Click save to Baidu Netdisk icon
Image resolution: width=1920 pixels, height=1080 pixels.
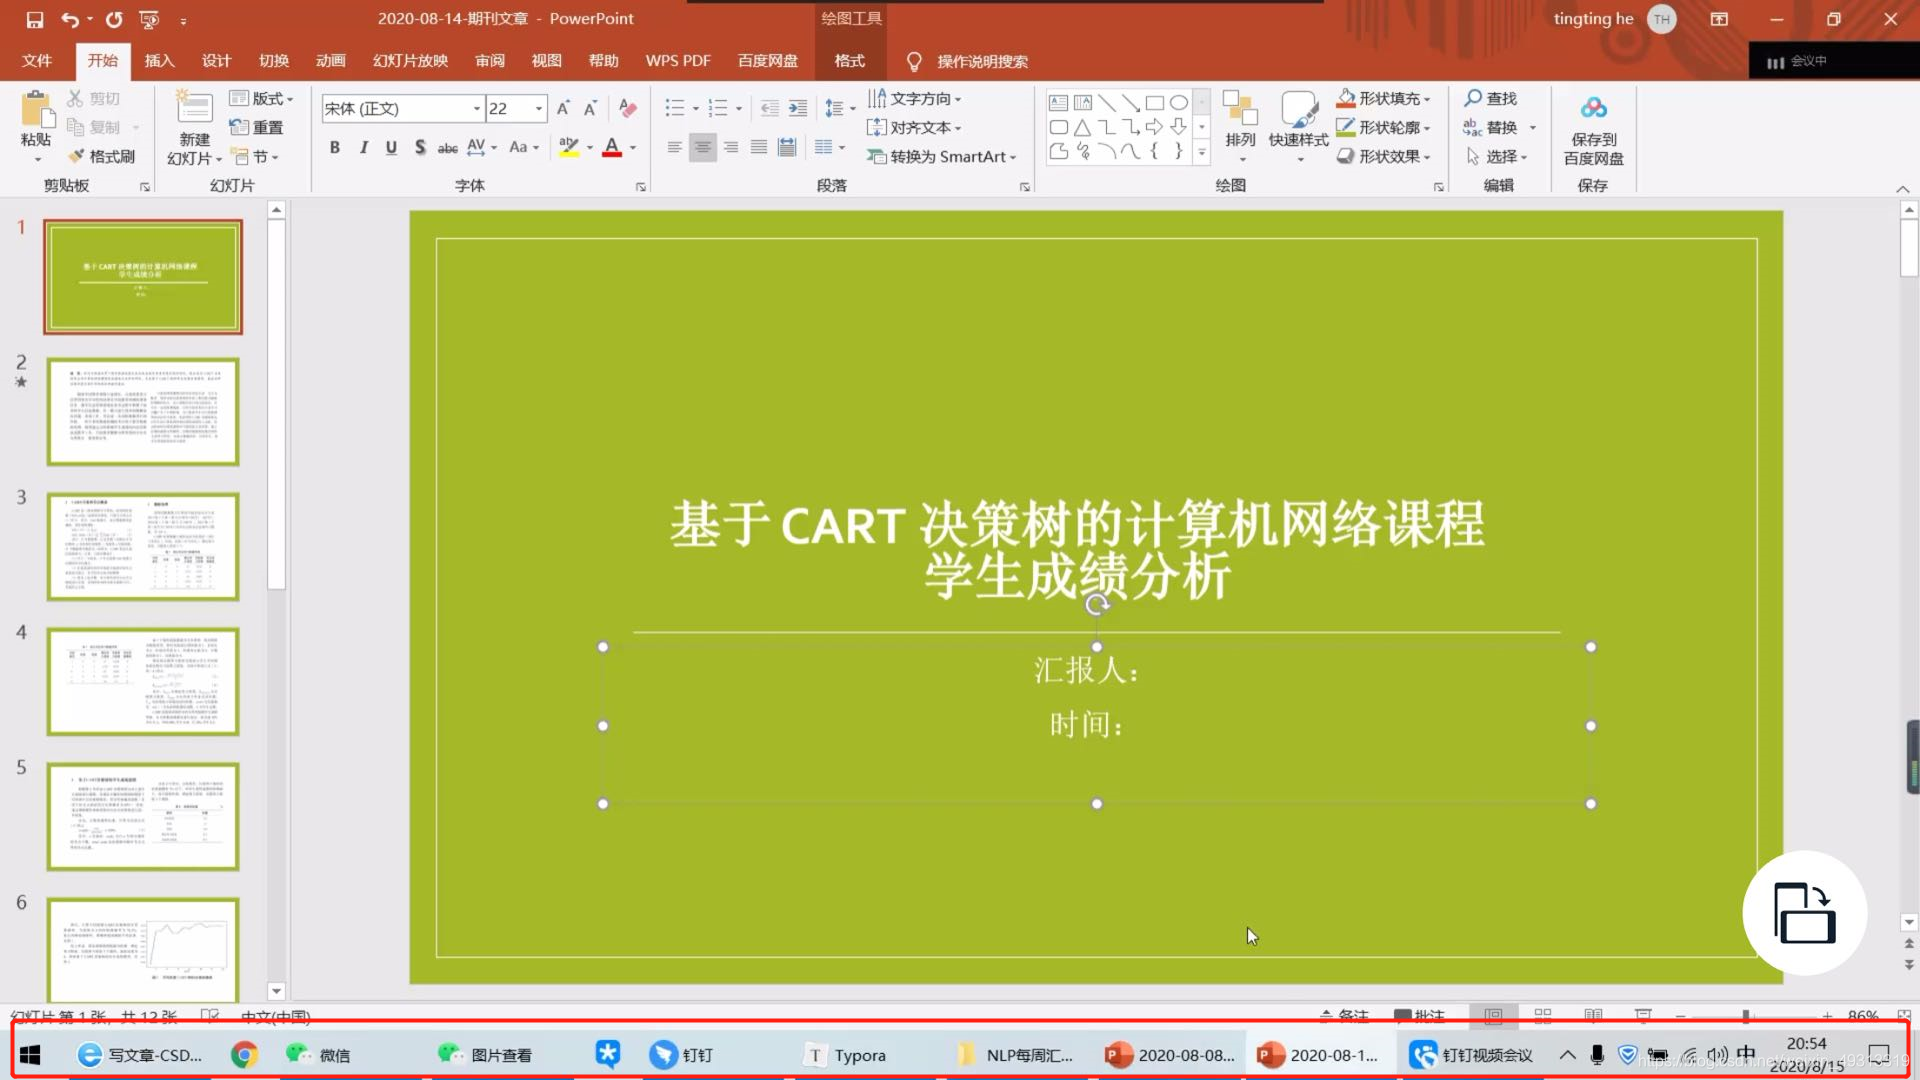pyautogui.click(x=1593, y=108)
